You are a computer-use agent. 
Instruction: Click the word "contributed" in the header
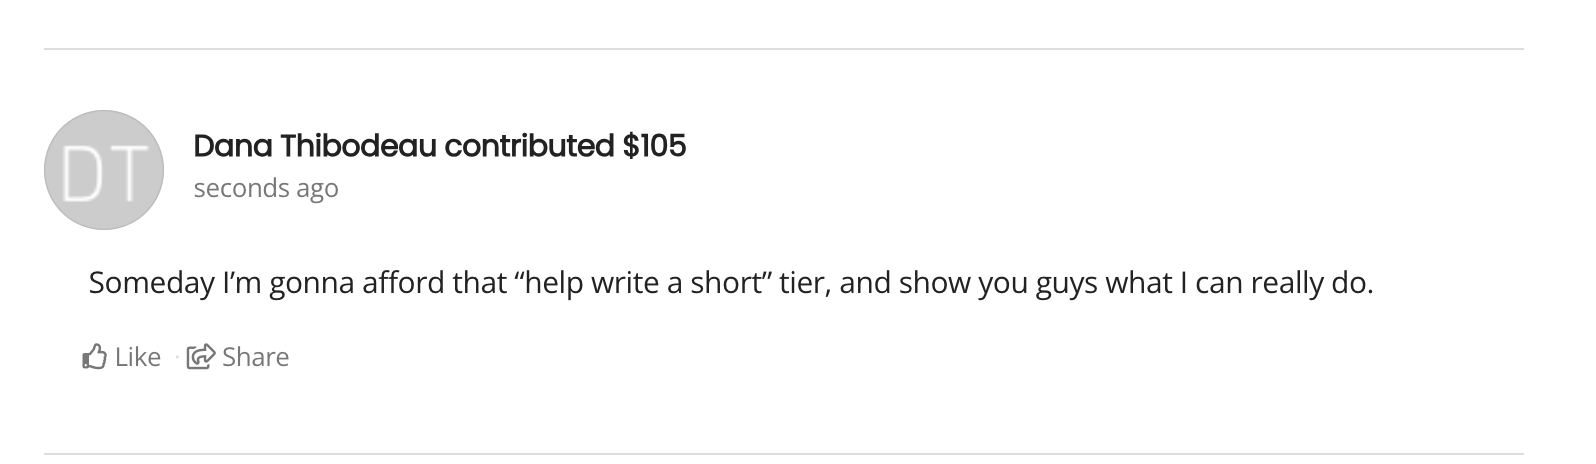(528, 146)
